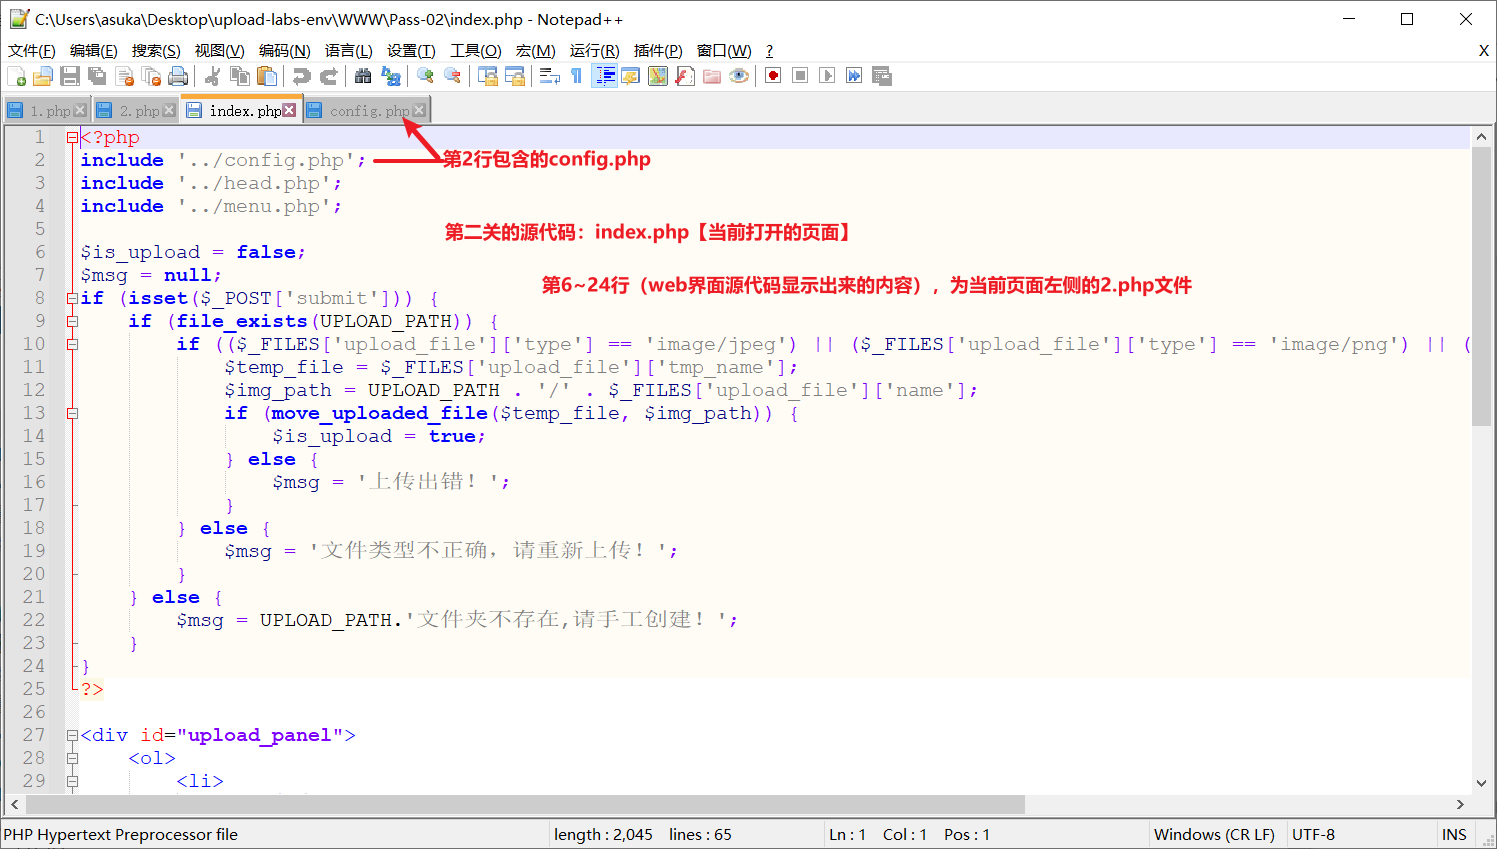This screenshot has height=849, width=1497.
Task: Zoom in with the magnifier plus icon
Action: (425, 76)
